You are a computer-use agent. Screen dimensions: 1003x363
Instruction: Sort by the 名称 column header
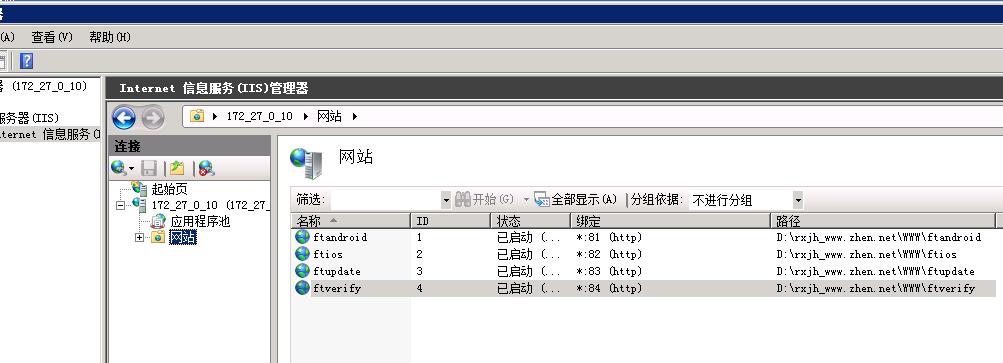point(351,221)
